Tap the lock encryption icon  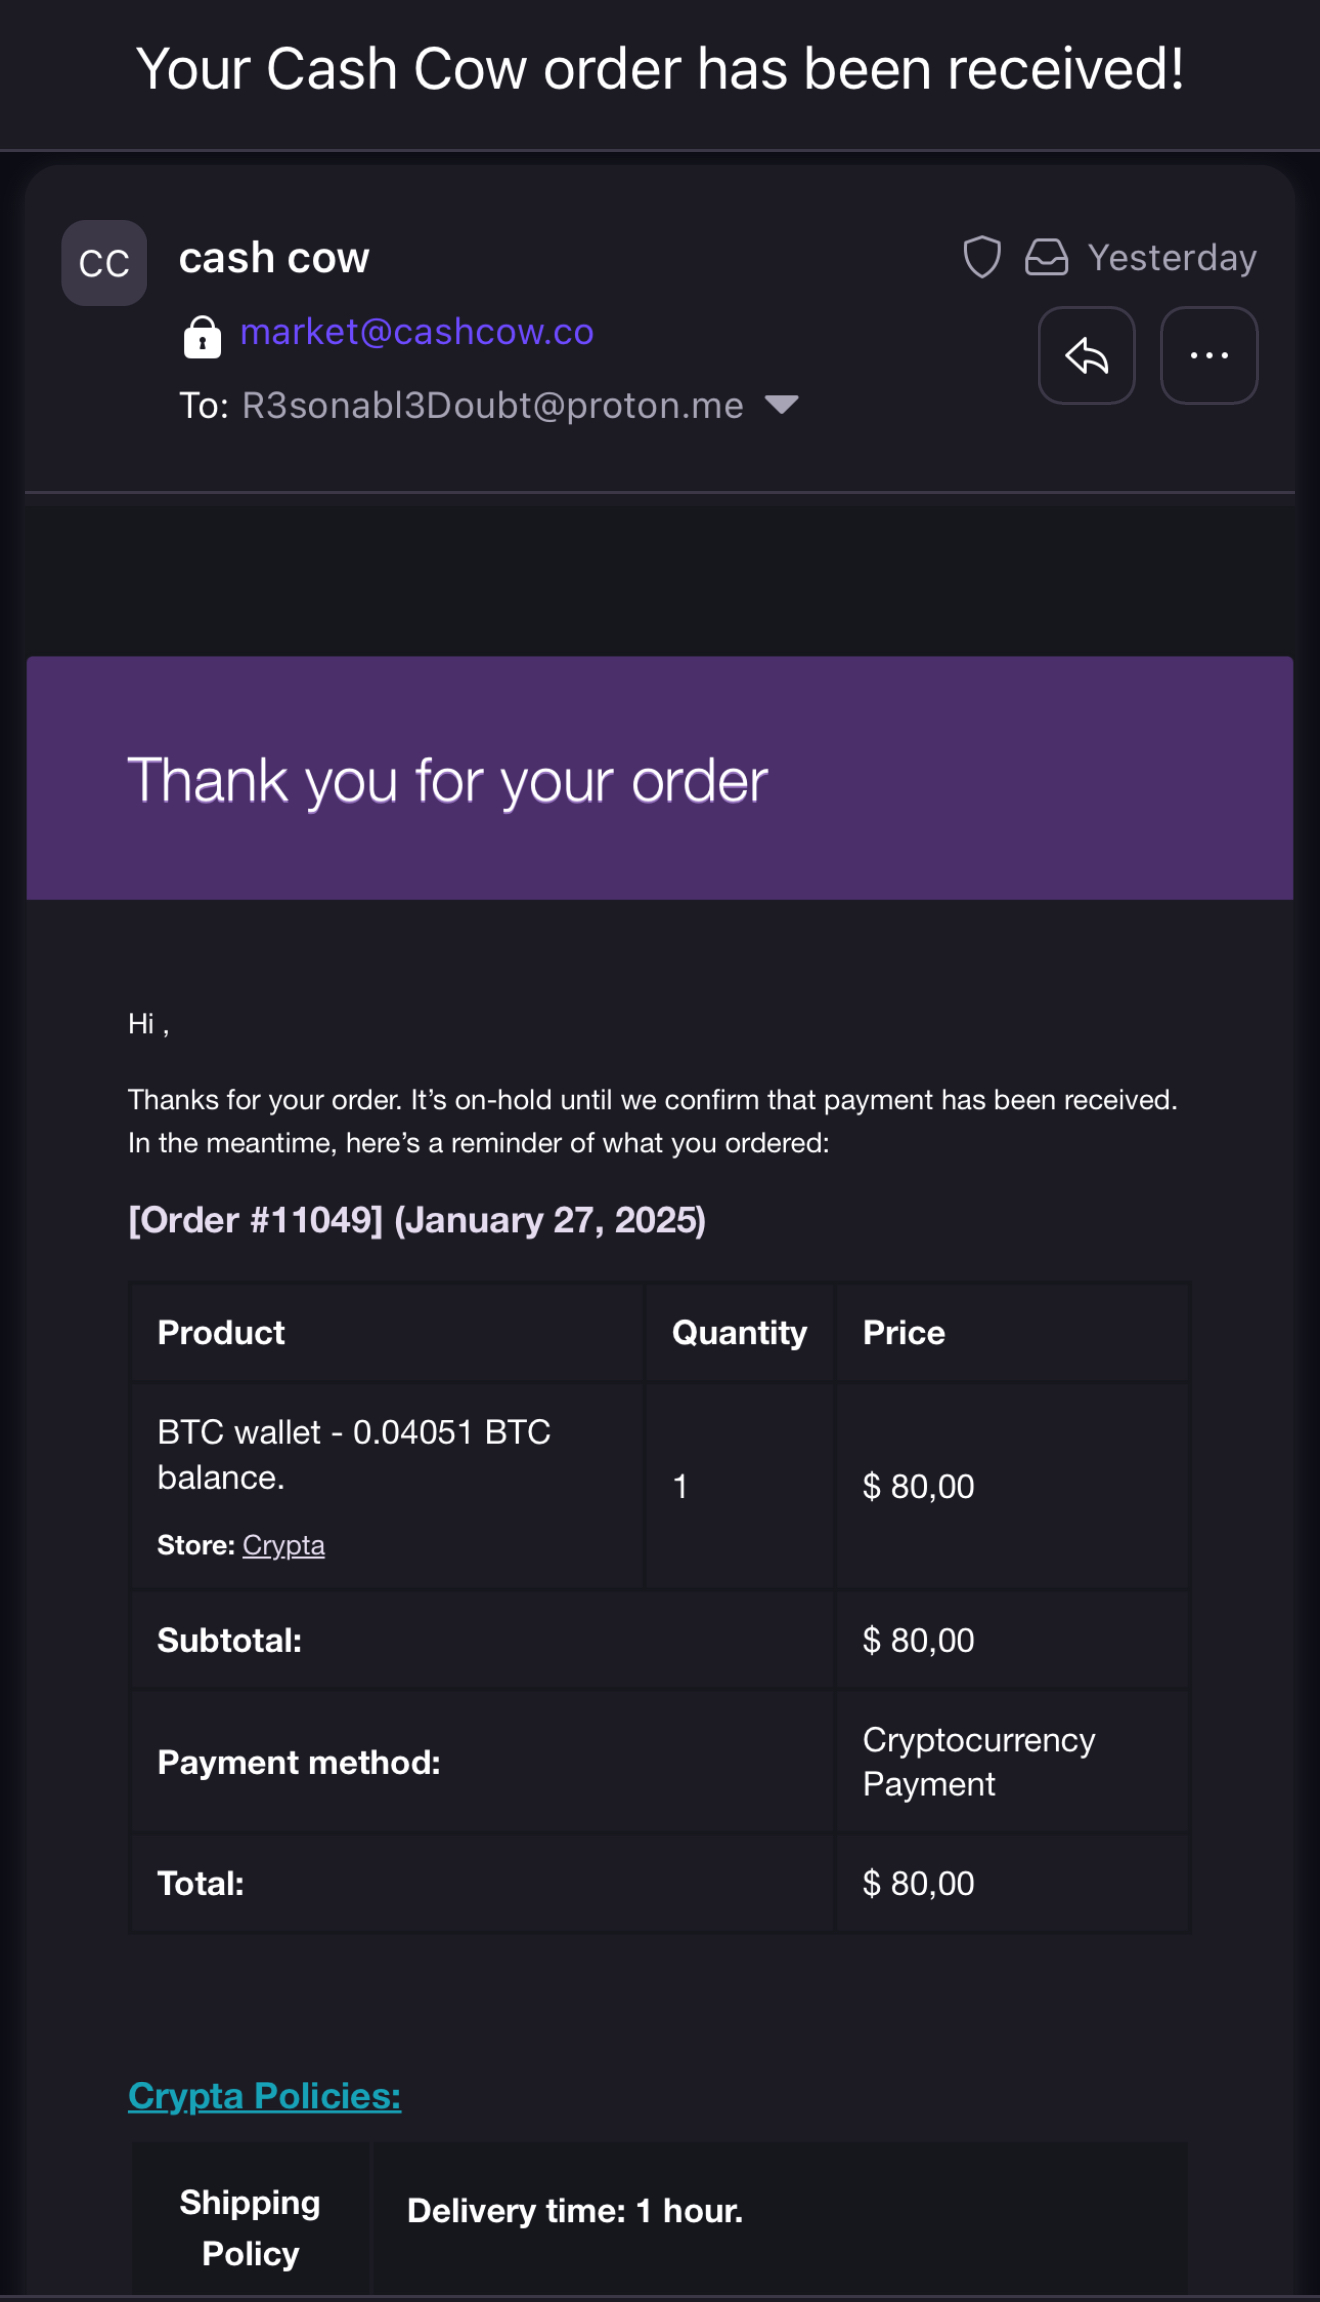pos(202,337)
